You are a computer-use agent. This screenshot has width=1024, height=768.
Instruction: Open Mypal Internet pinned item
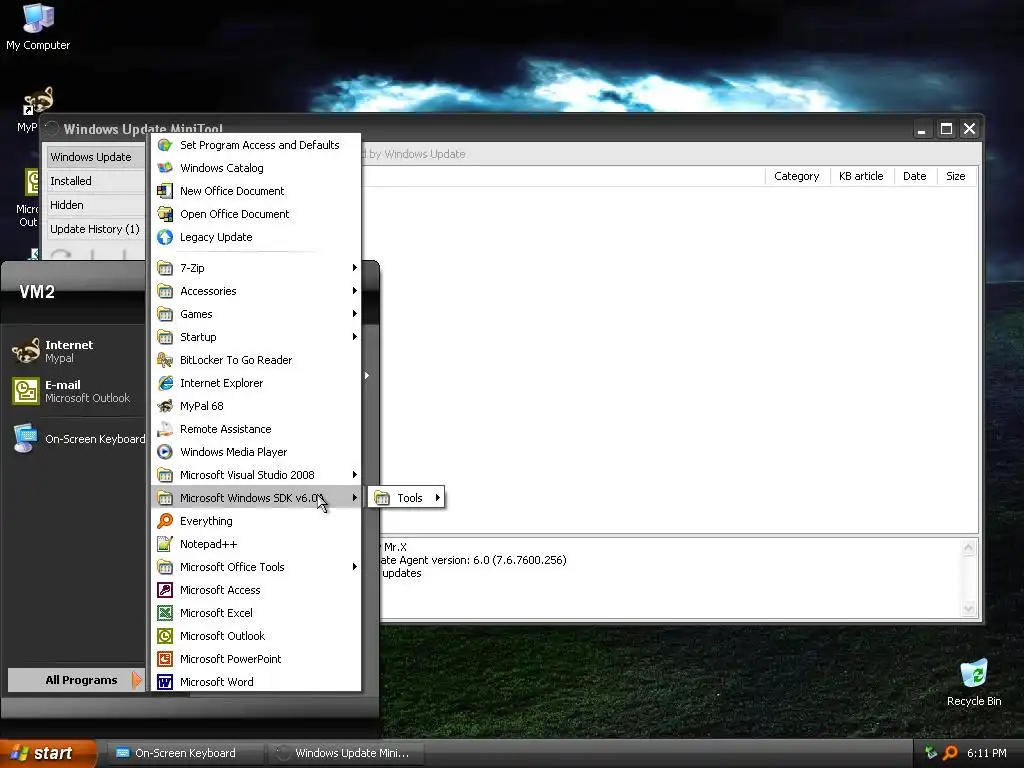point(77,351)
